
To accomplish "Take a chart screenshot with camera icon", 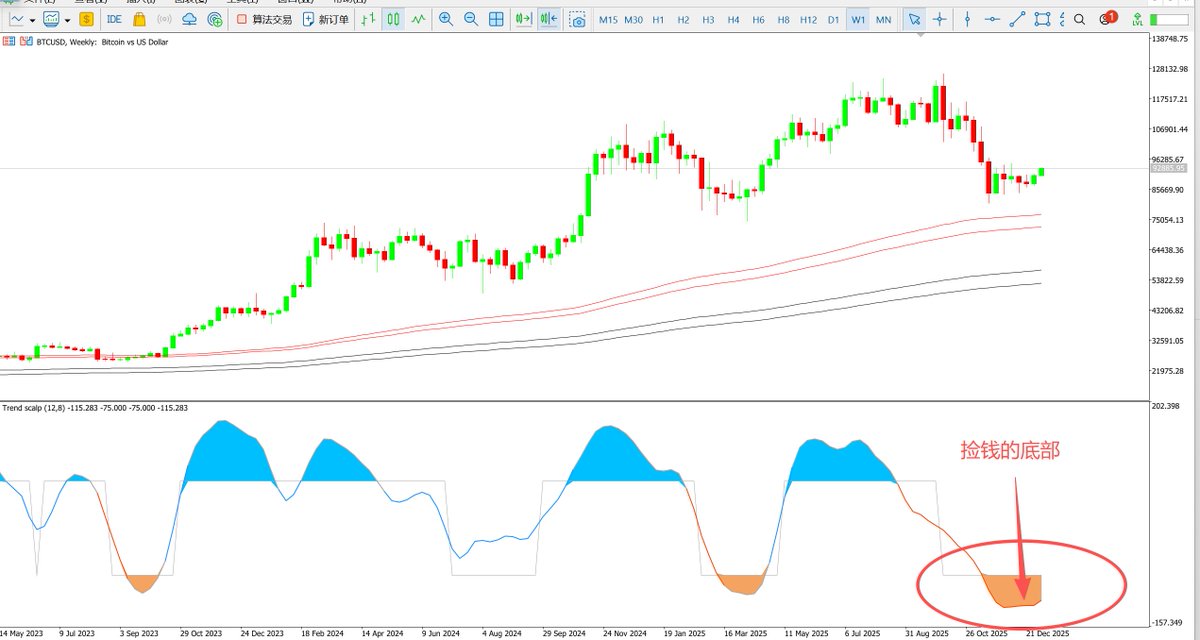I will 577,19.
